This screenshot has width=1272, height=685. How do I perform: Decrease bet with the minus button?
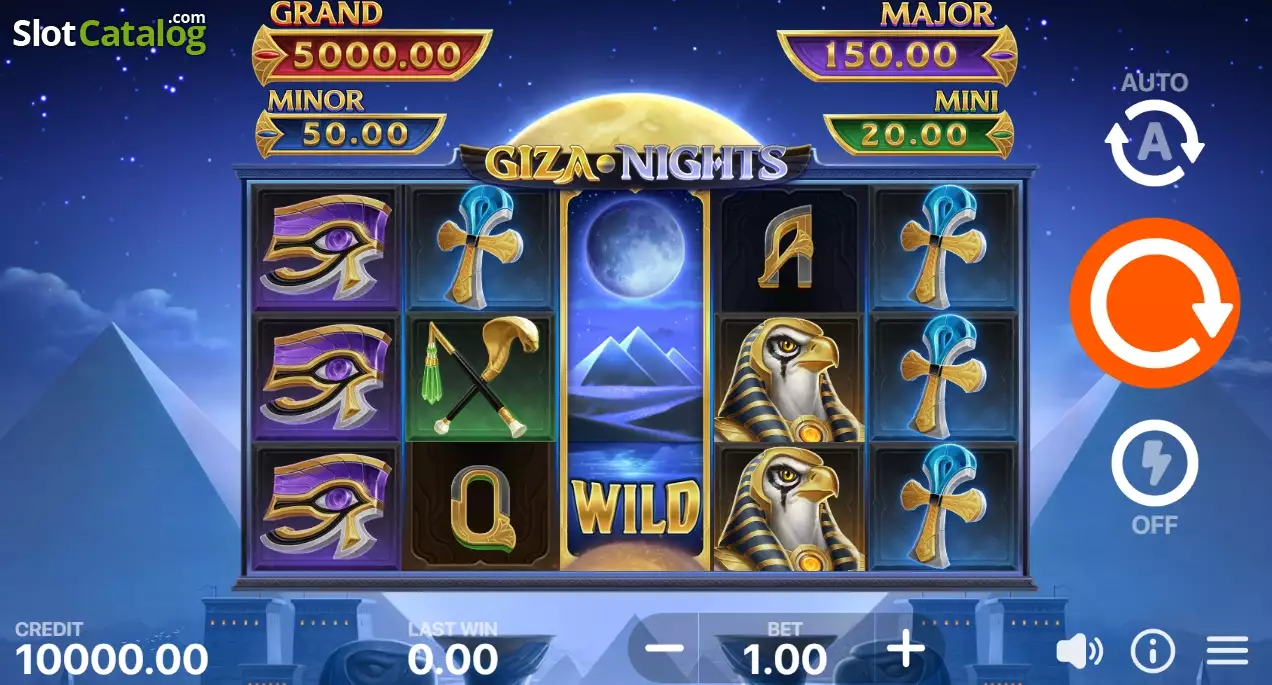[664, 649]
